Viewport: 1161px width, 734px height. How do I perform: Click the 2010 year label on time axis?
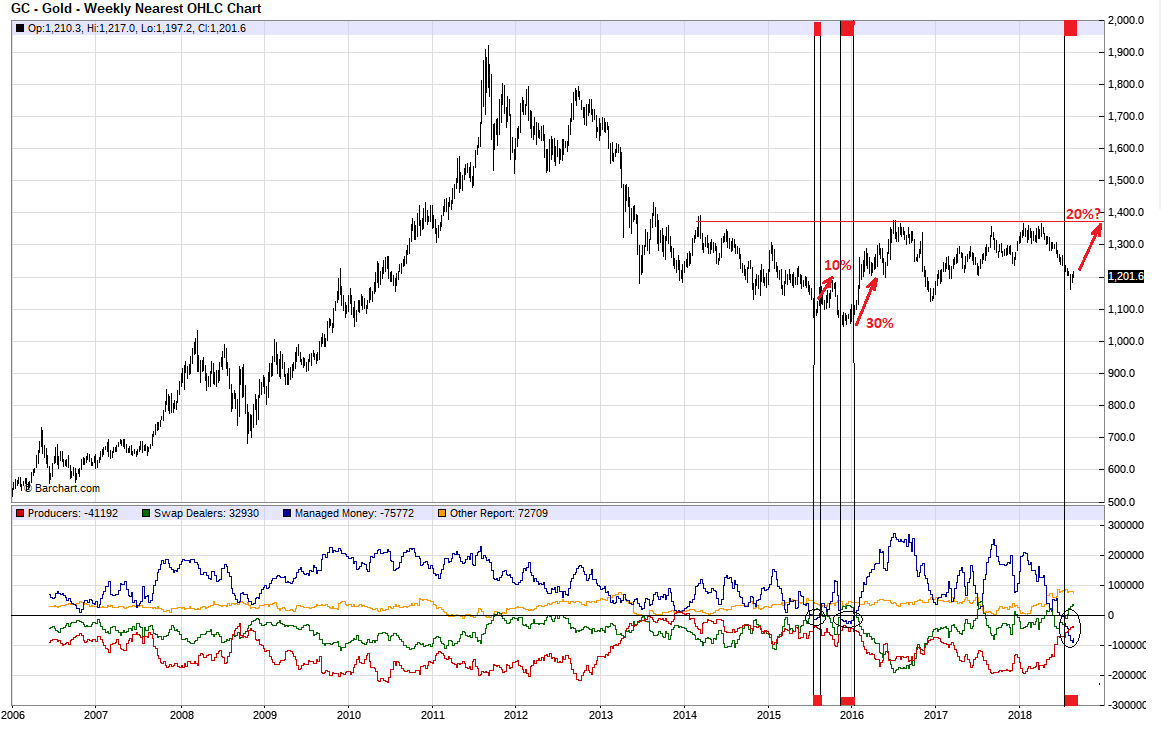[349, 715]
